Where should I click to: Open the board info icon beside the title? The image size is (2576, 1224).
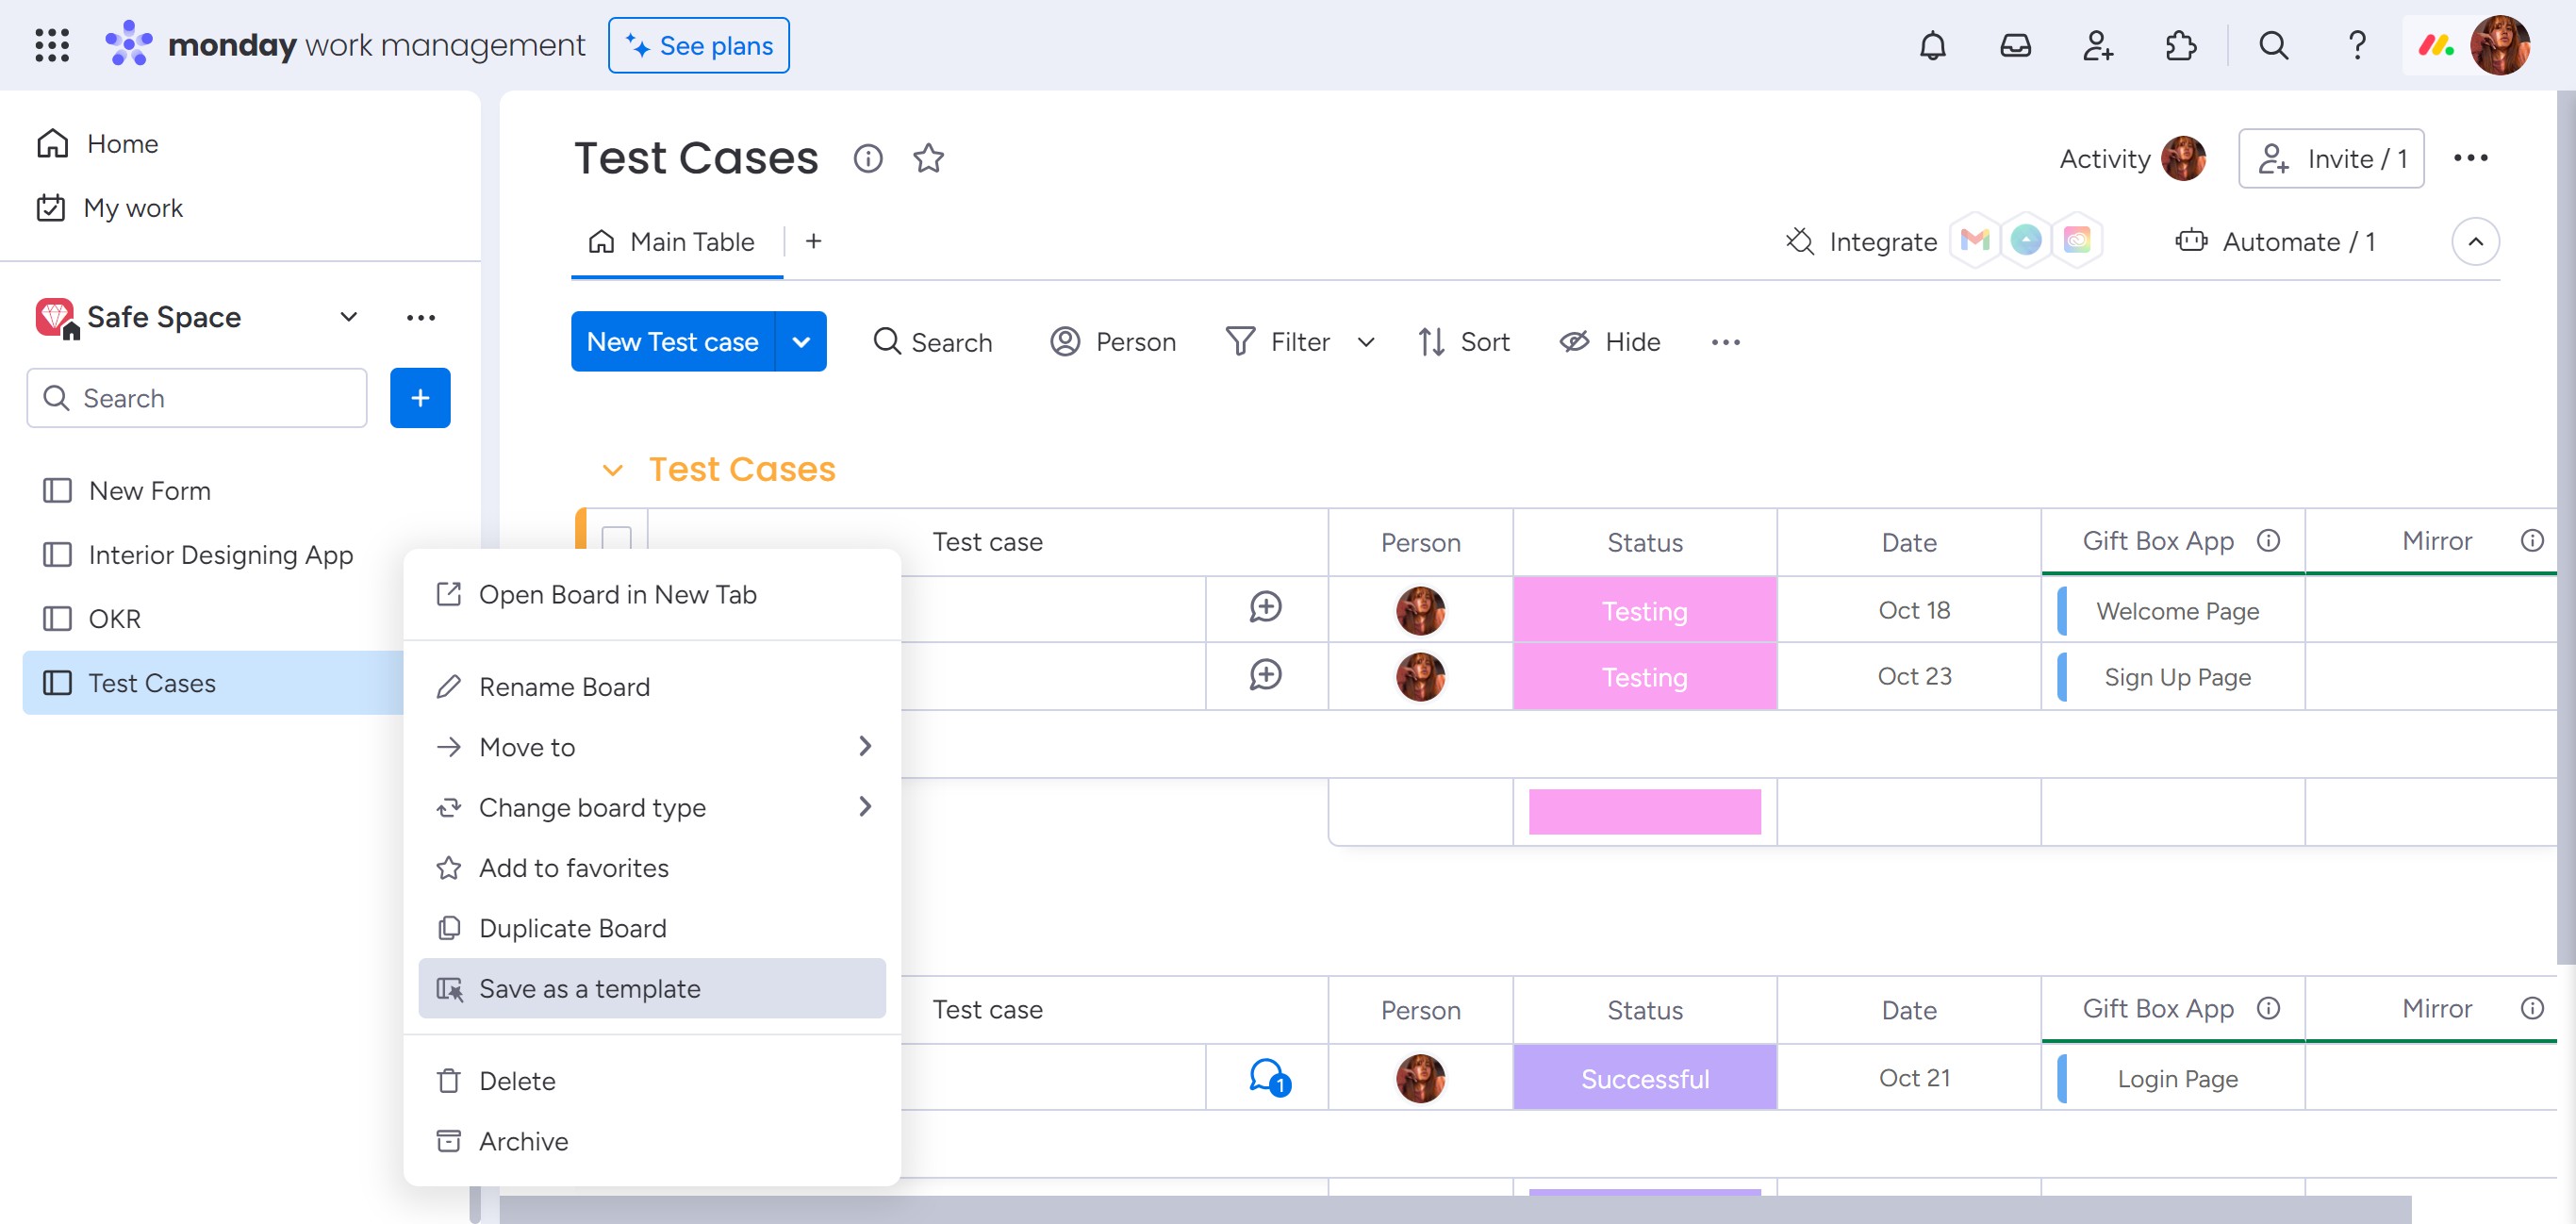(x=867, y=158)
